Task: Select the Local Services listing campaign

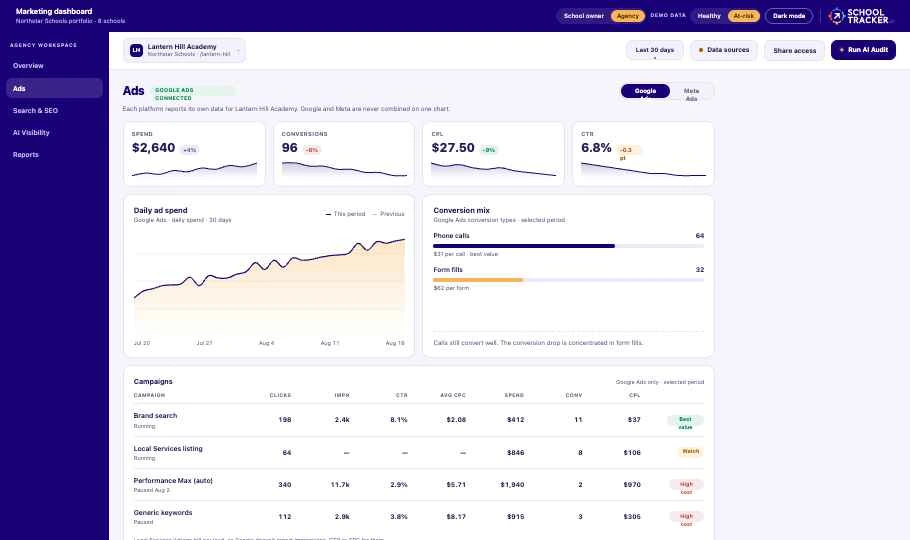Action: 418,452
